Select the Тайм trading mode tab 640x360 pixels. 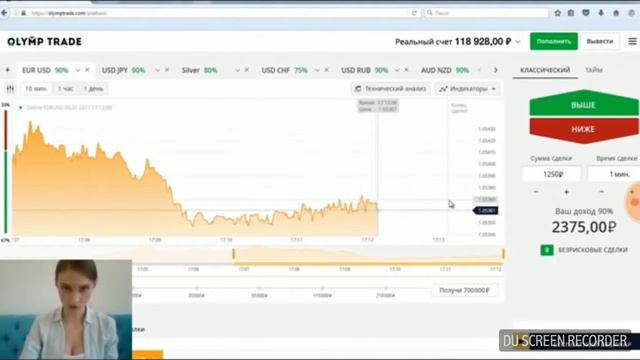pos(594,70)
